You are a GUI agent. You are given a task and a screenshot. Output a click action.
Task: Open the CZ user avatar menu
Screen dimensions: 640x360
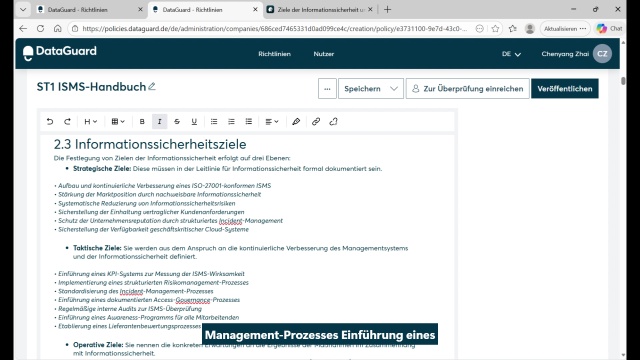[x=602, y=54]
